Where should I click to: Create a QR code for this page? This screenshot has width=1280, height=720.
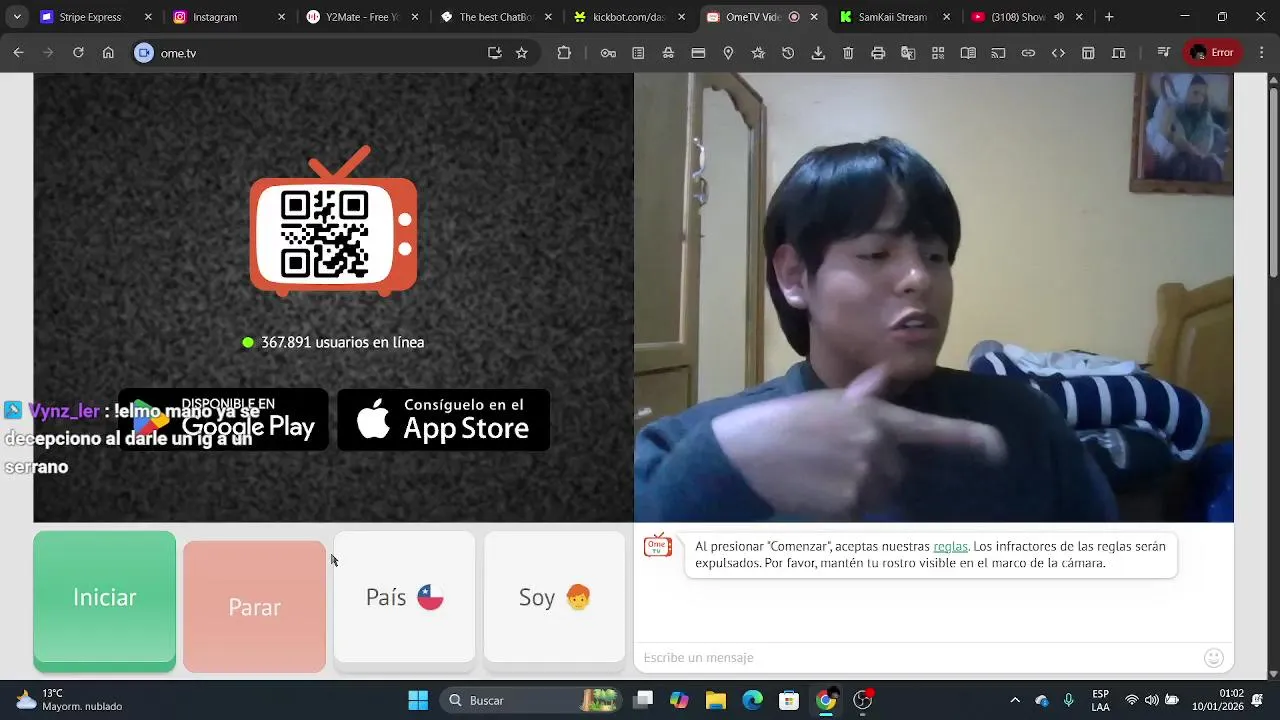(938, 53)
